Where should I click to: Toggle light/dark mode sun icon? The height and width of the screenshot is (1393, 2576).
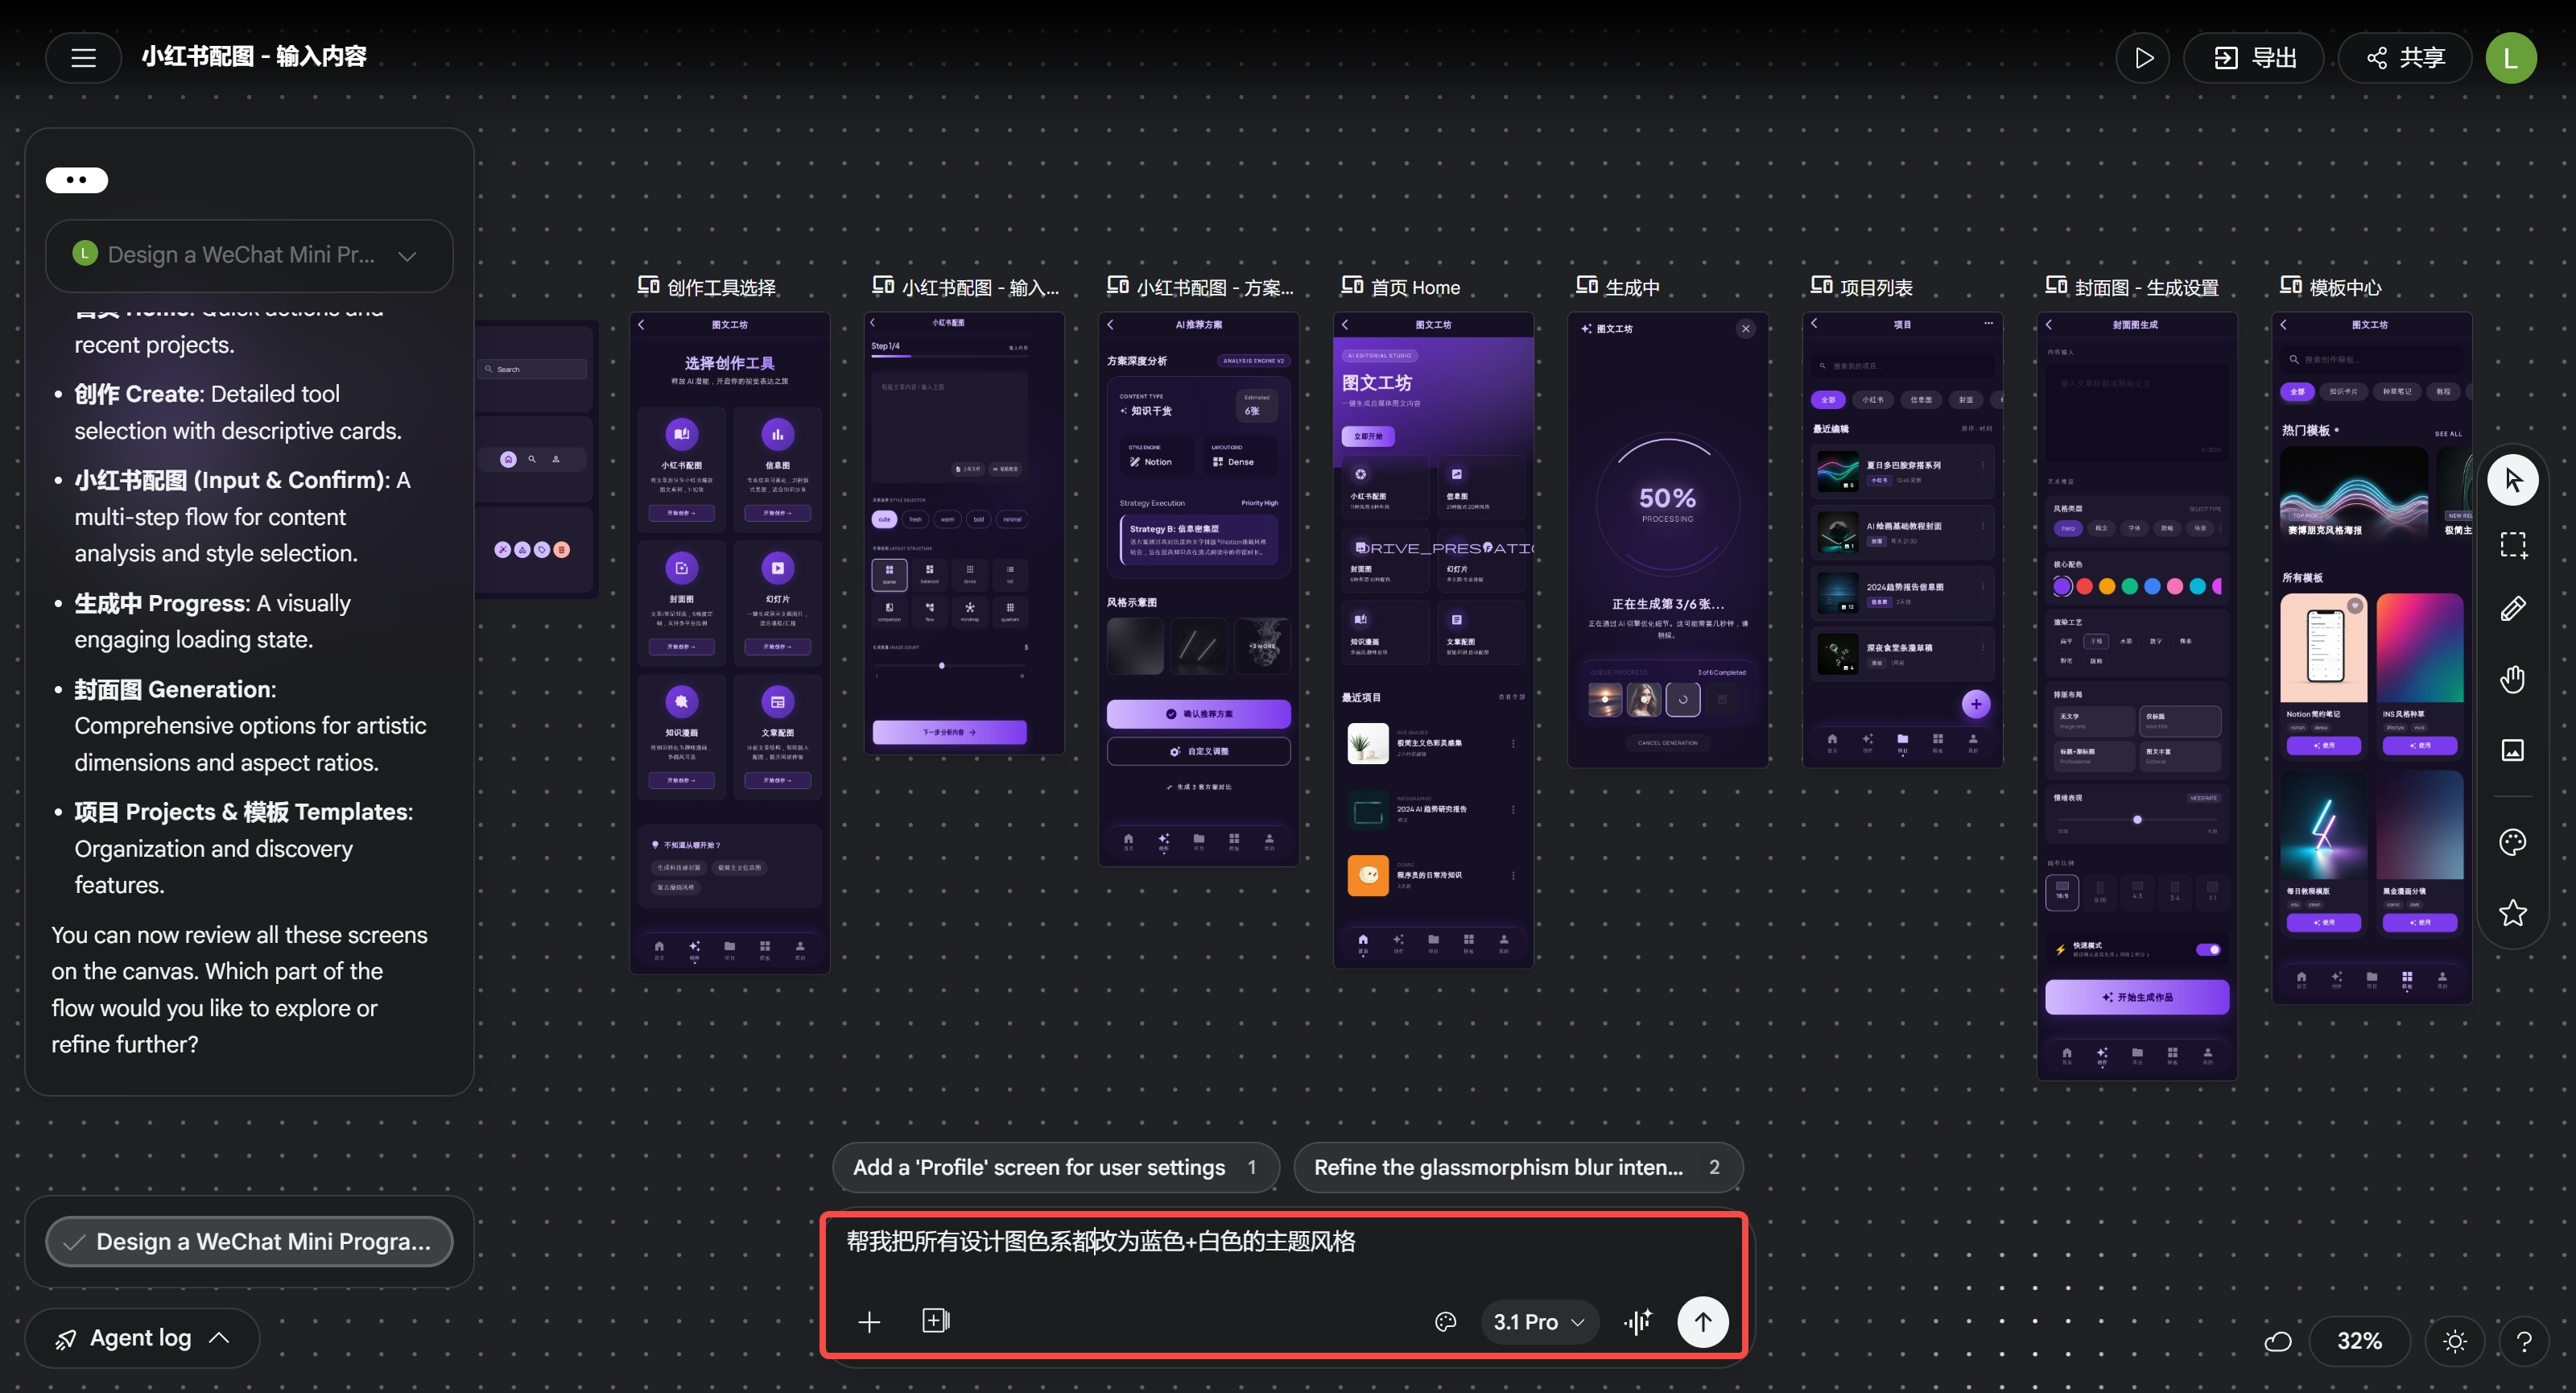(2454, 1341)
